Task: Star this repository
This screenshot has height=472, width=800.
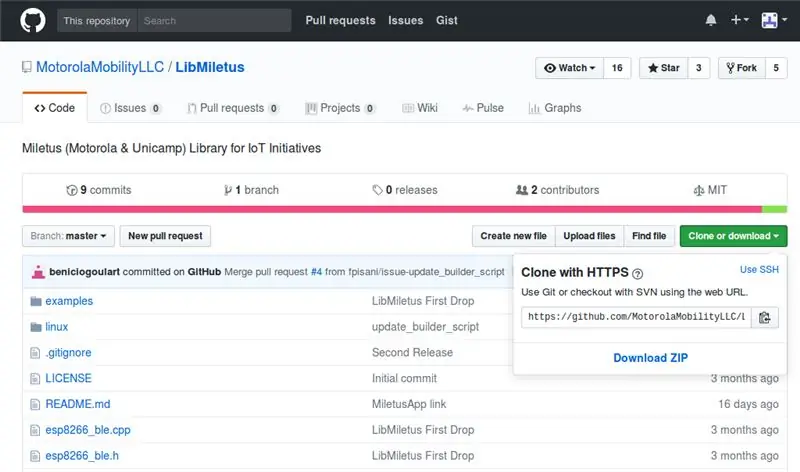Action: (663, 68)
